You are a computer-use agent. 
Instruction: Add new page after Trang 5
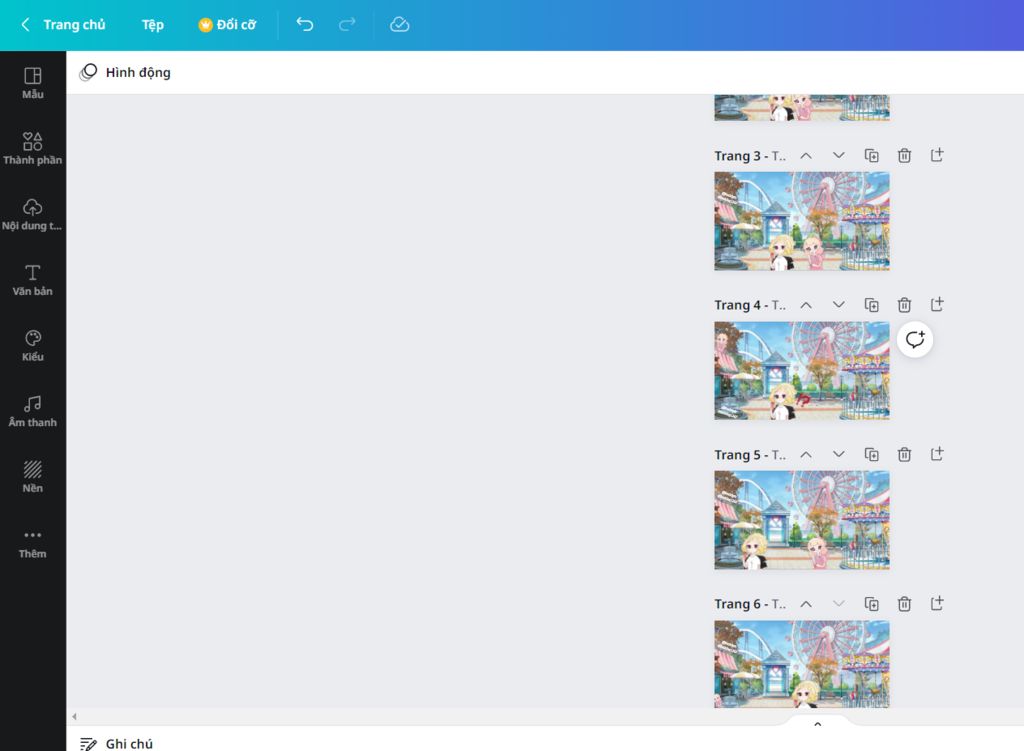click(936, 454)
